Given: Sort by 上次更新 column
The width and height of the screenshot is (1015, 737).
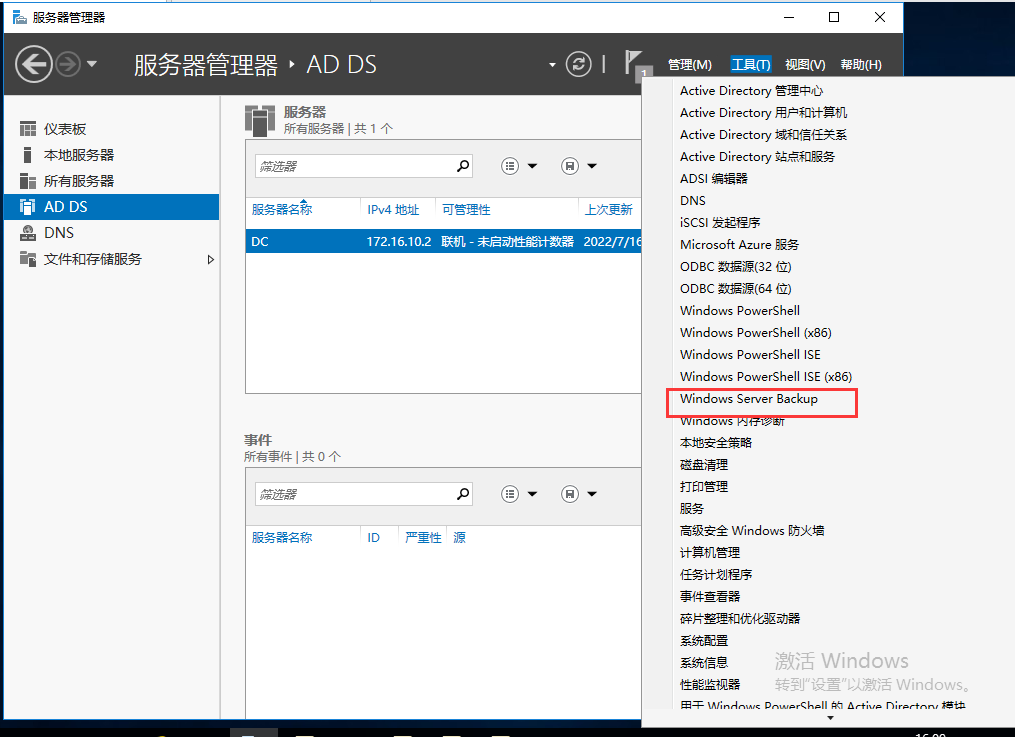Looking at the screenshot, I should [608, 210].
